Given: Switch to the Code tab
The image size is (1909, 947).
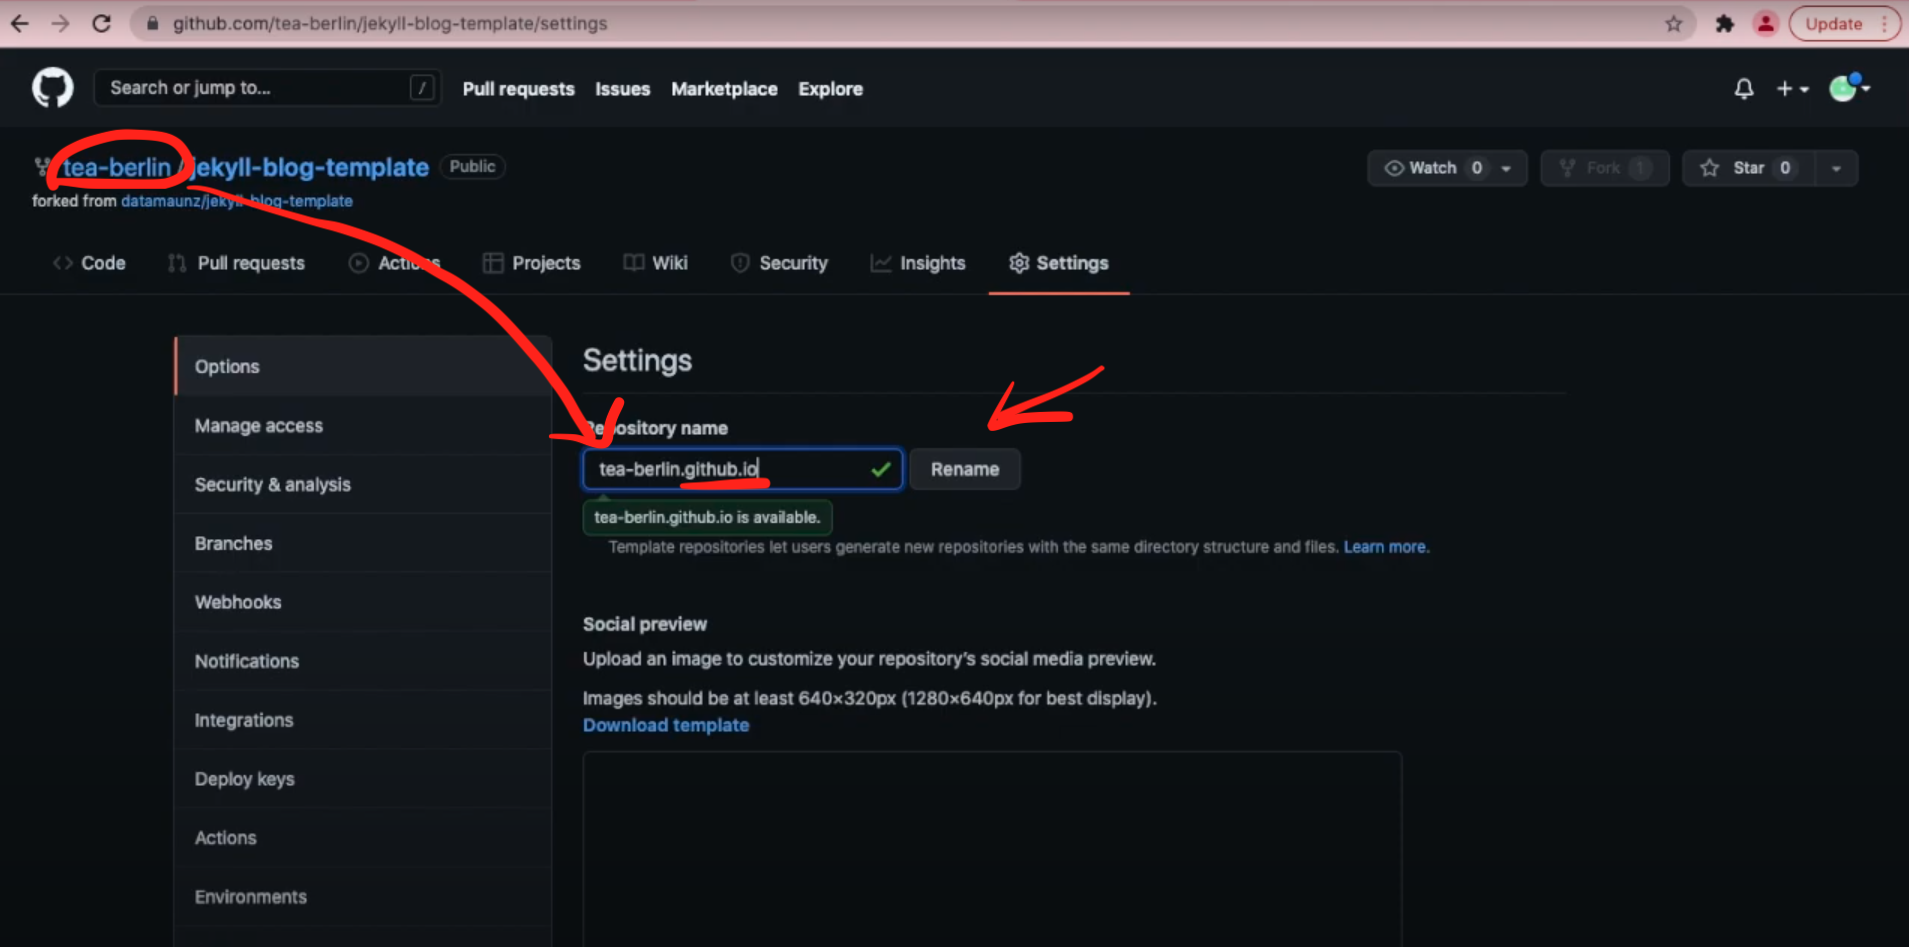Looking at the screenshot, I should [x=89, y=263].
